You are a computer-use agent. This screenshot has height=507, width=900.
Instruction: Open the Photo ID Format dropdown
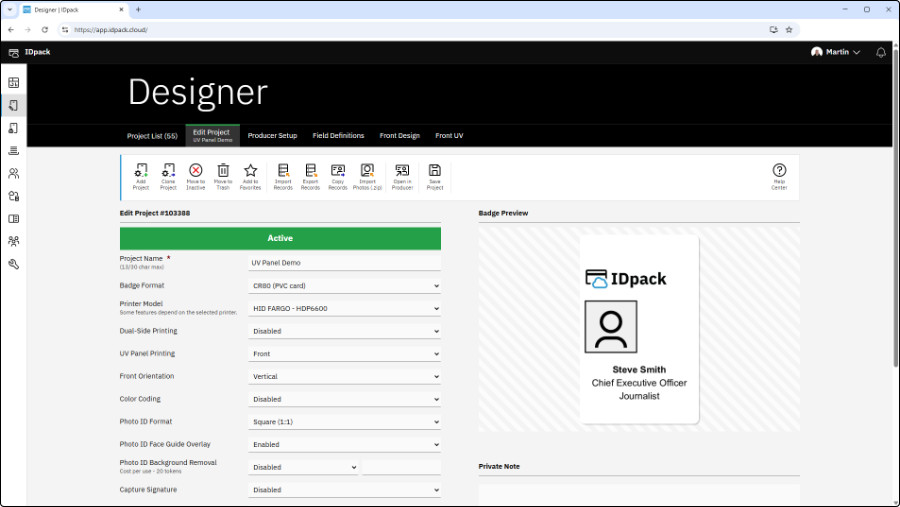pos(344,422)
